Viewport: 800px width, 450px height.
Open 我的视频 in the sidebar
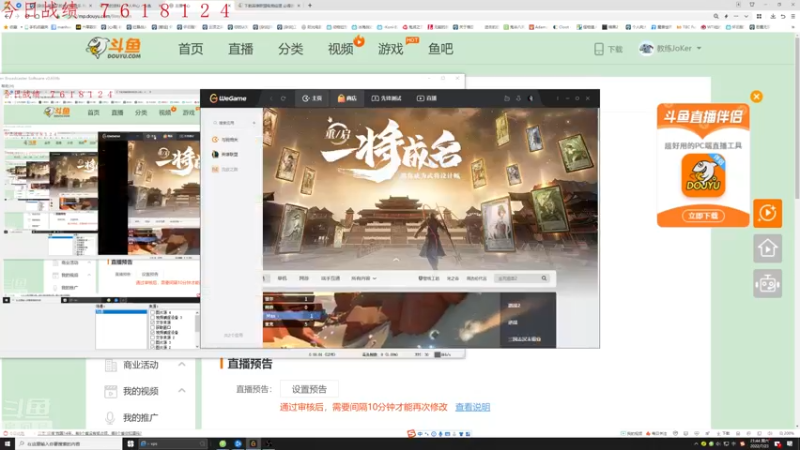pyautogui.click(x=140, y=391)
